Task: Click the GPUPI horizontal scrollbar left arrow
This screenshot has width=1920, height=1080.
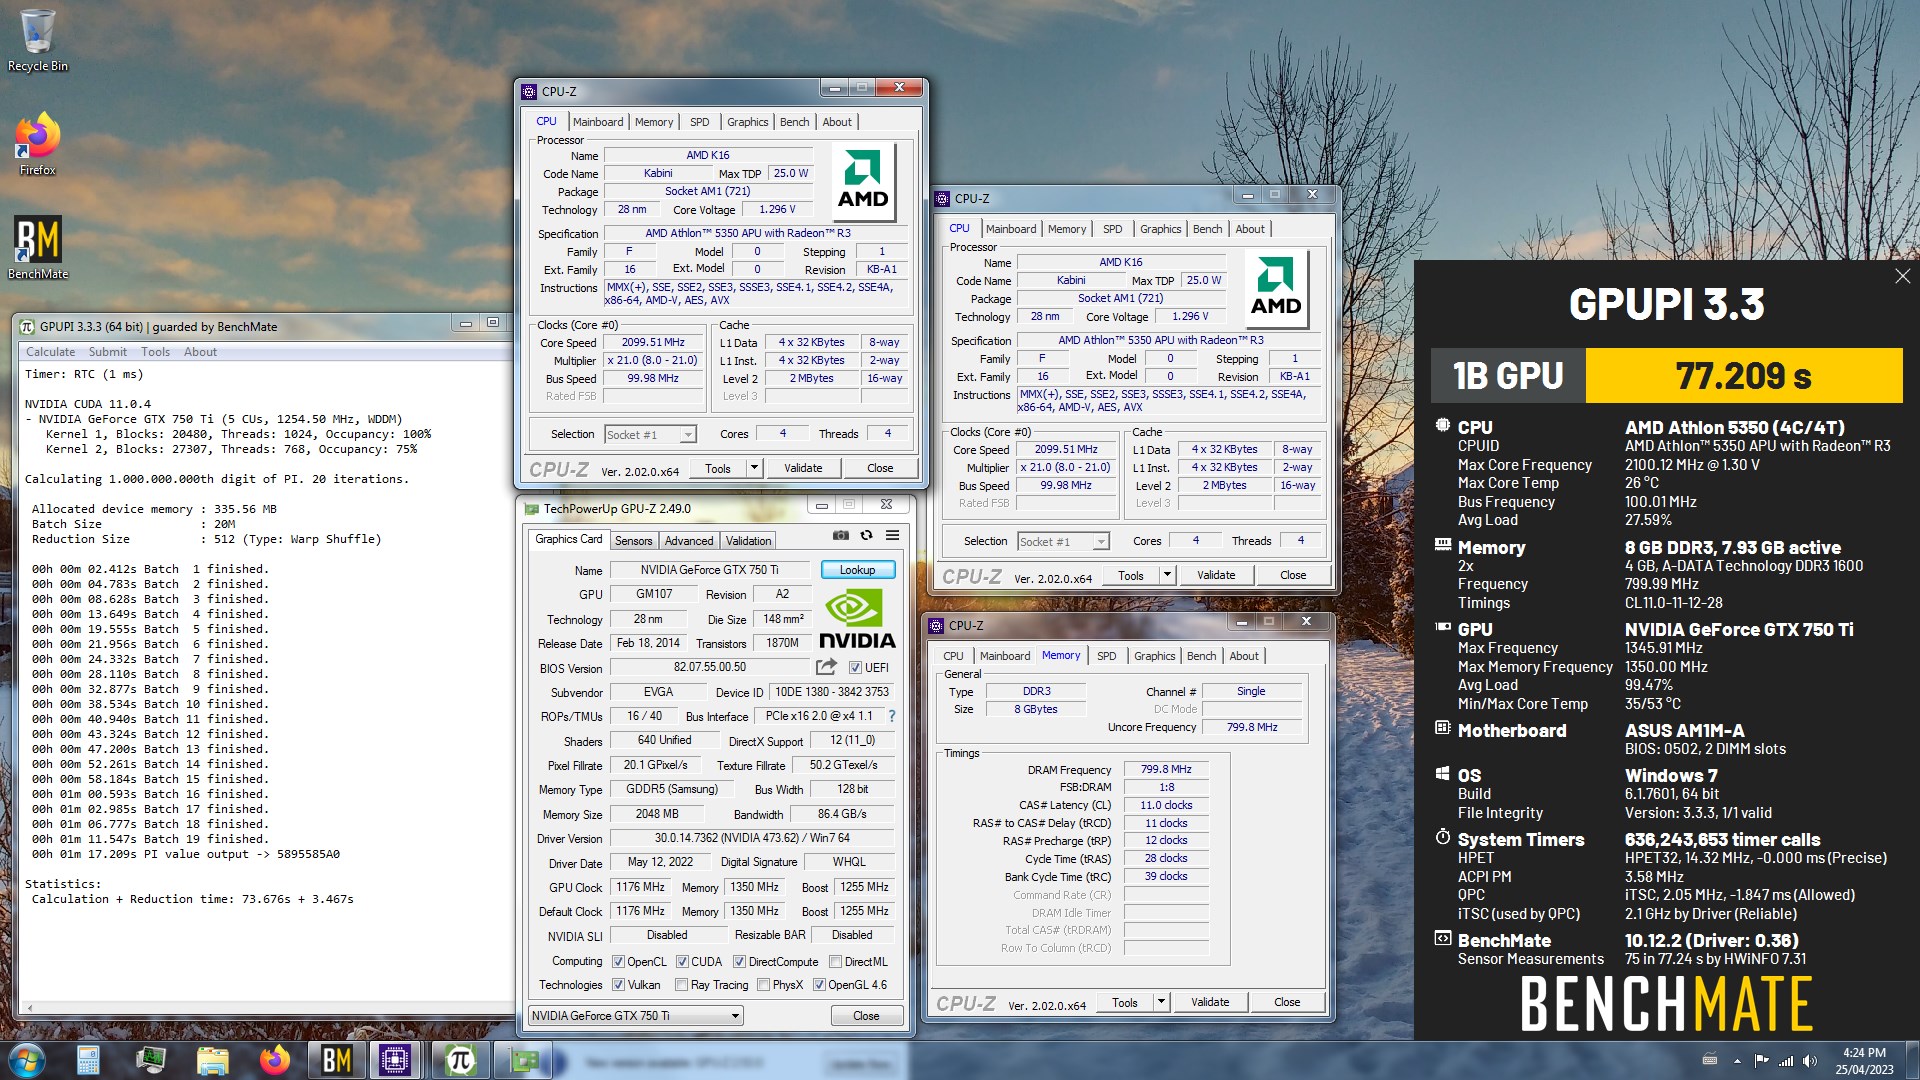Action: [x=29, y=1008]
